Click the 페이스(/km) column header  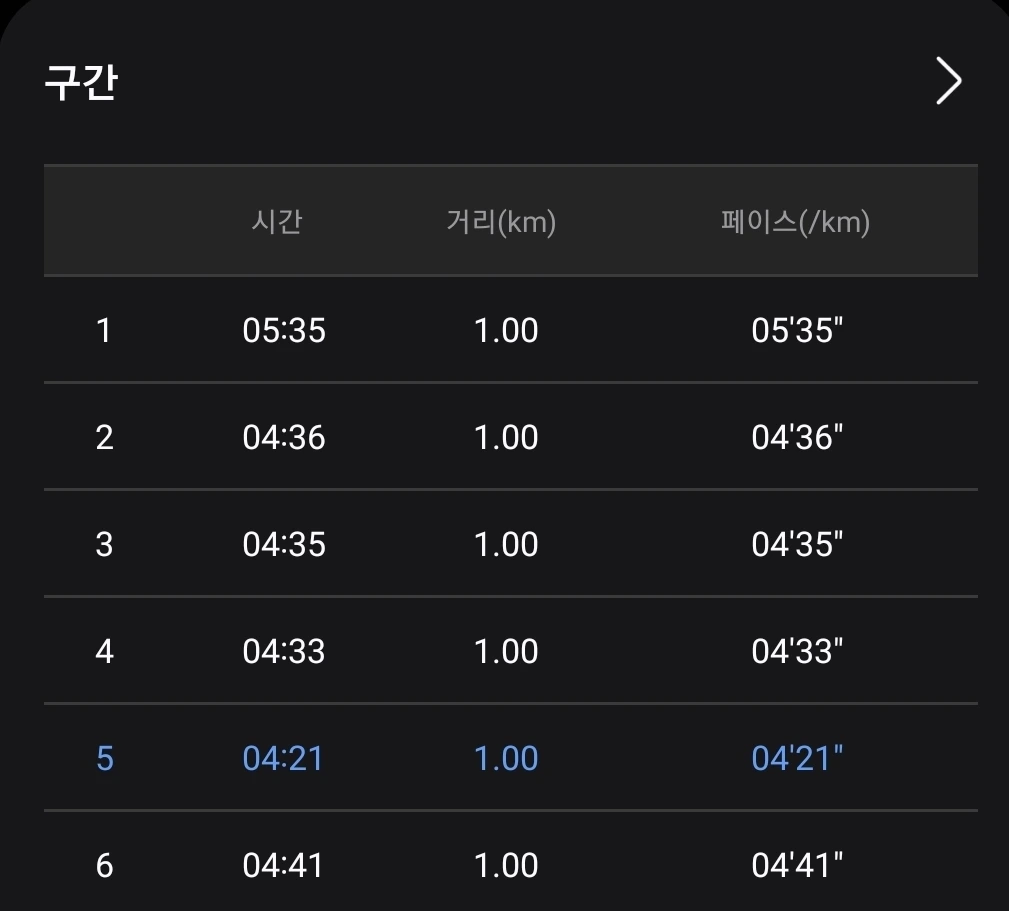796,221
